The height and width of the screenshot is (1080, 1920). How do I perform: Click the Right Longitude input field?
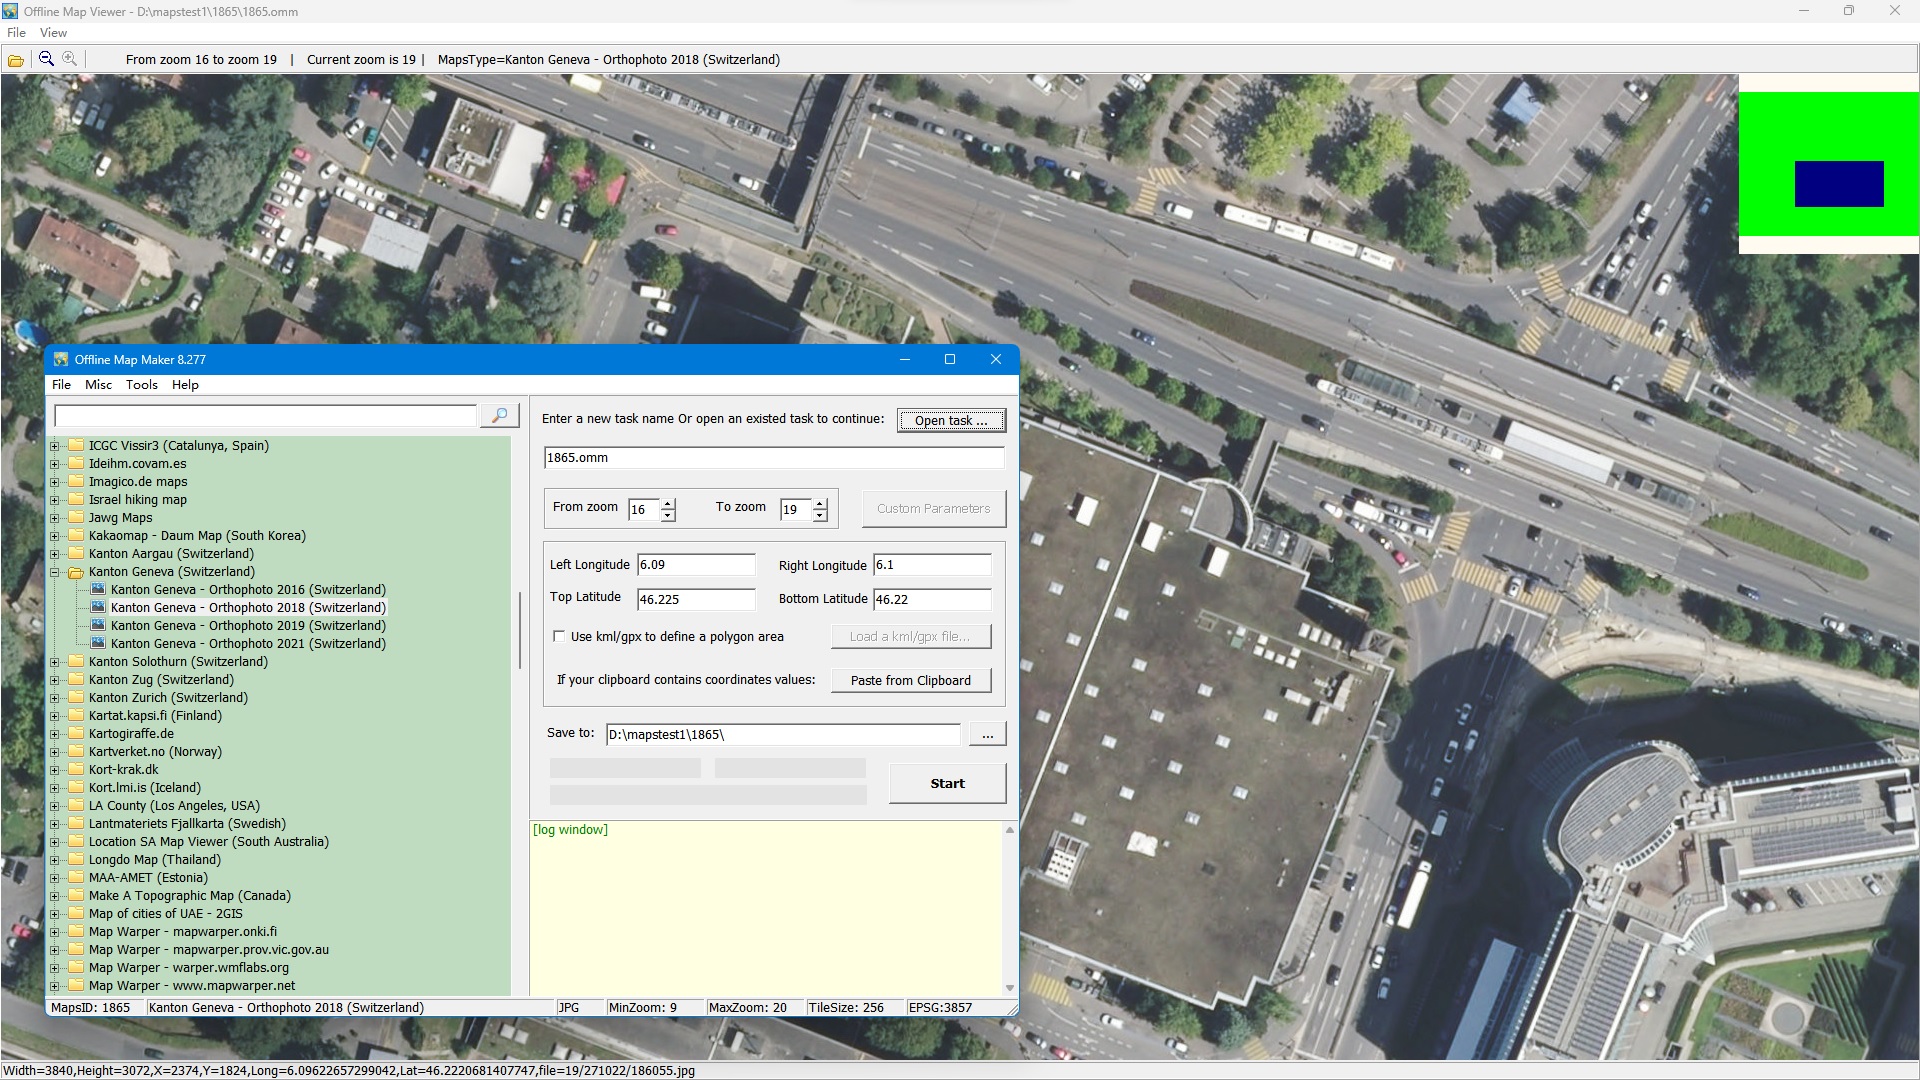tap(932, 565)
